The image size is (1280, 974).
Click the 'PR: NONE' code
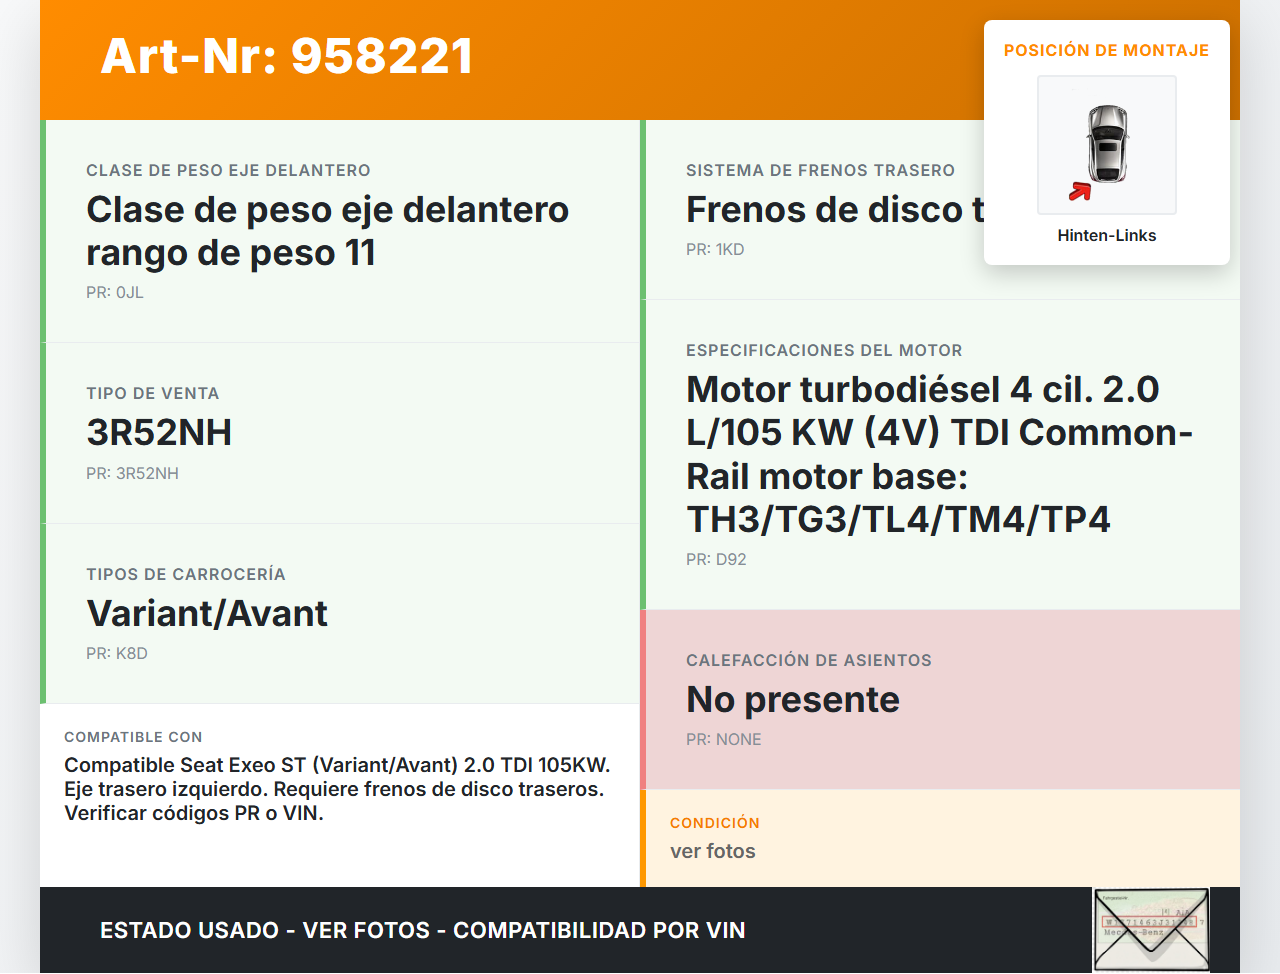[x=724, y=739]
